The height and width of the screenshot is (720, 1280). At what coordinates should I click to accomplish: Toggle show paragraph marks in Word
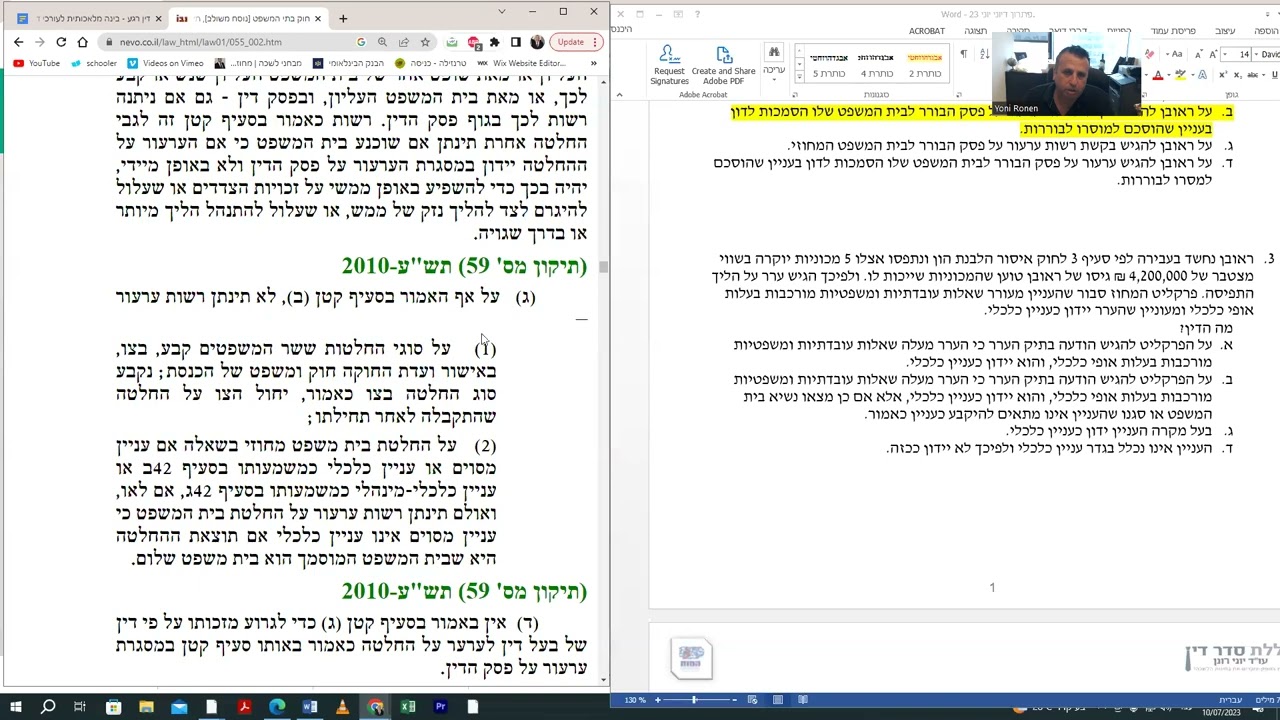(963, 54)
